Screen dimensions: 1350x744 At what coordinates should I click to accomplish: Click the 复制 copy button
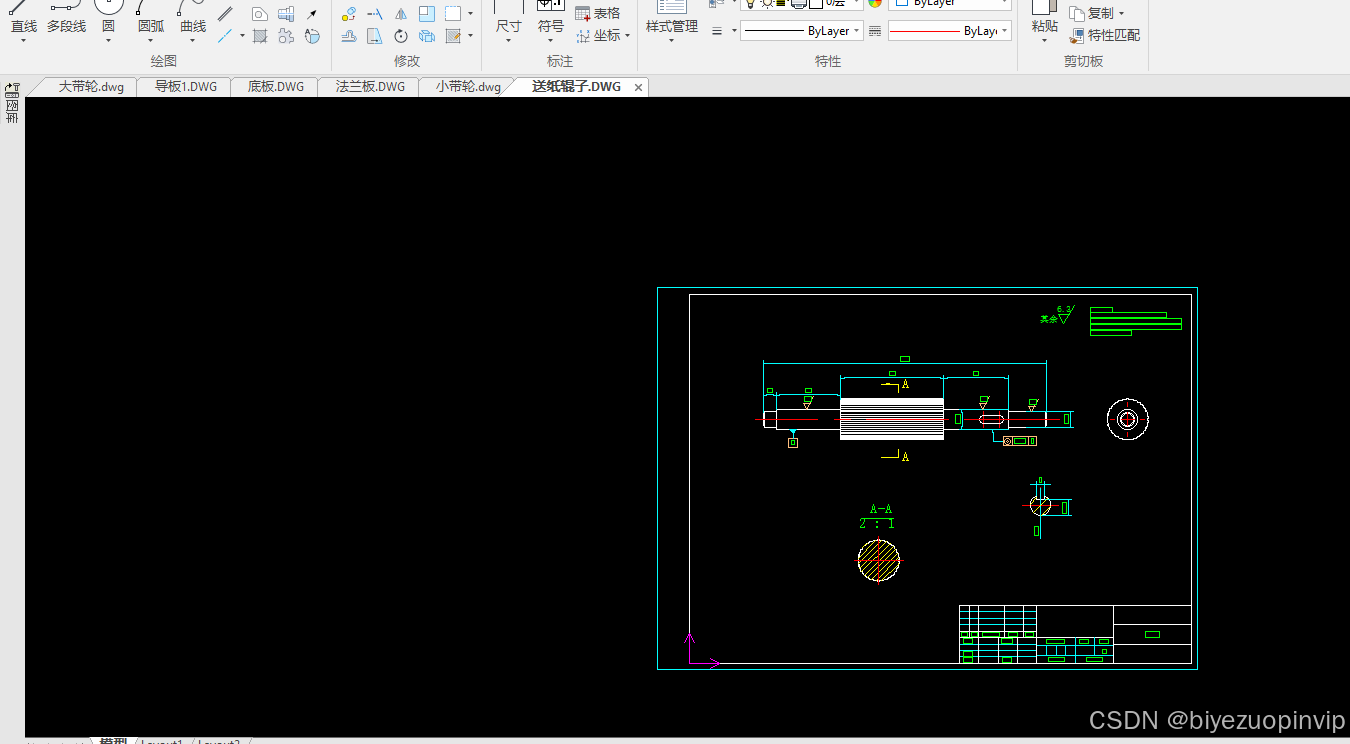[x=1093, y=14]
